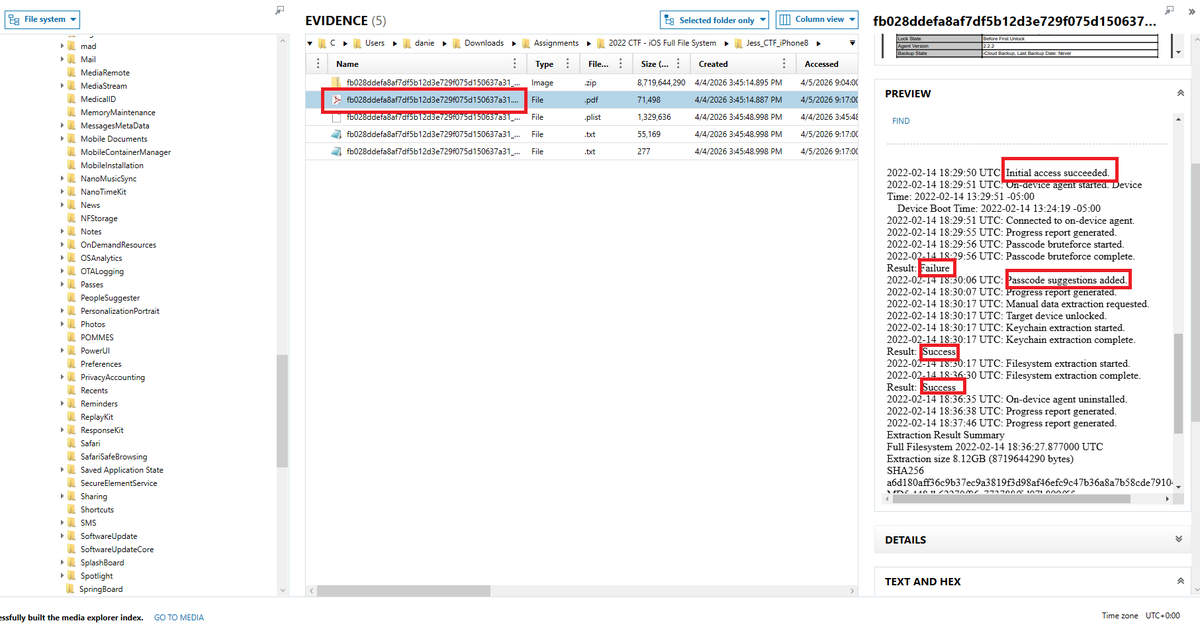
Task: Click the PDF file icon in evidence list
Action: point(337,99)
